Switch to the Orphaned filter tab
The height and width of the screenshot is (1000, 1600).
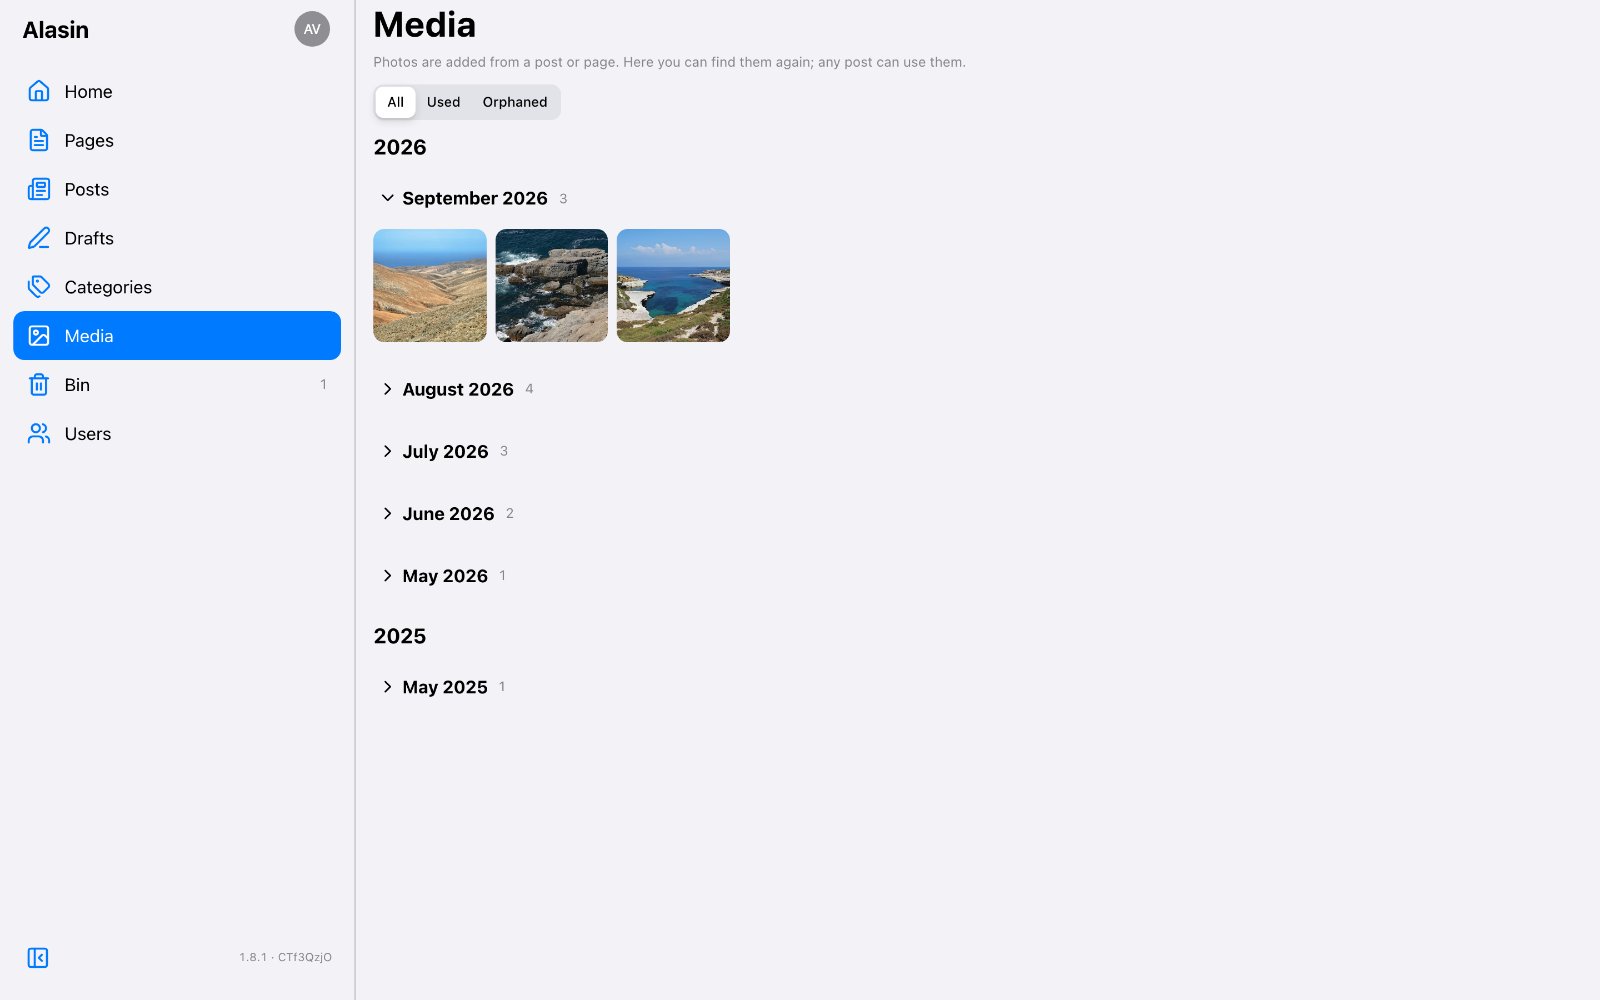[x=515, y=102]
